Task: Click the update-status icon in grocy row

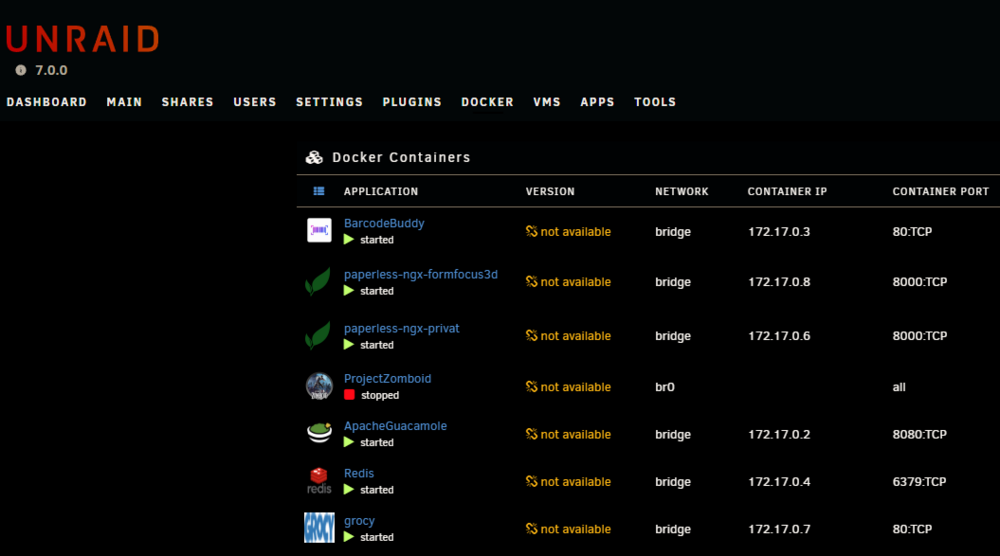Action: tap(531, 529)
